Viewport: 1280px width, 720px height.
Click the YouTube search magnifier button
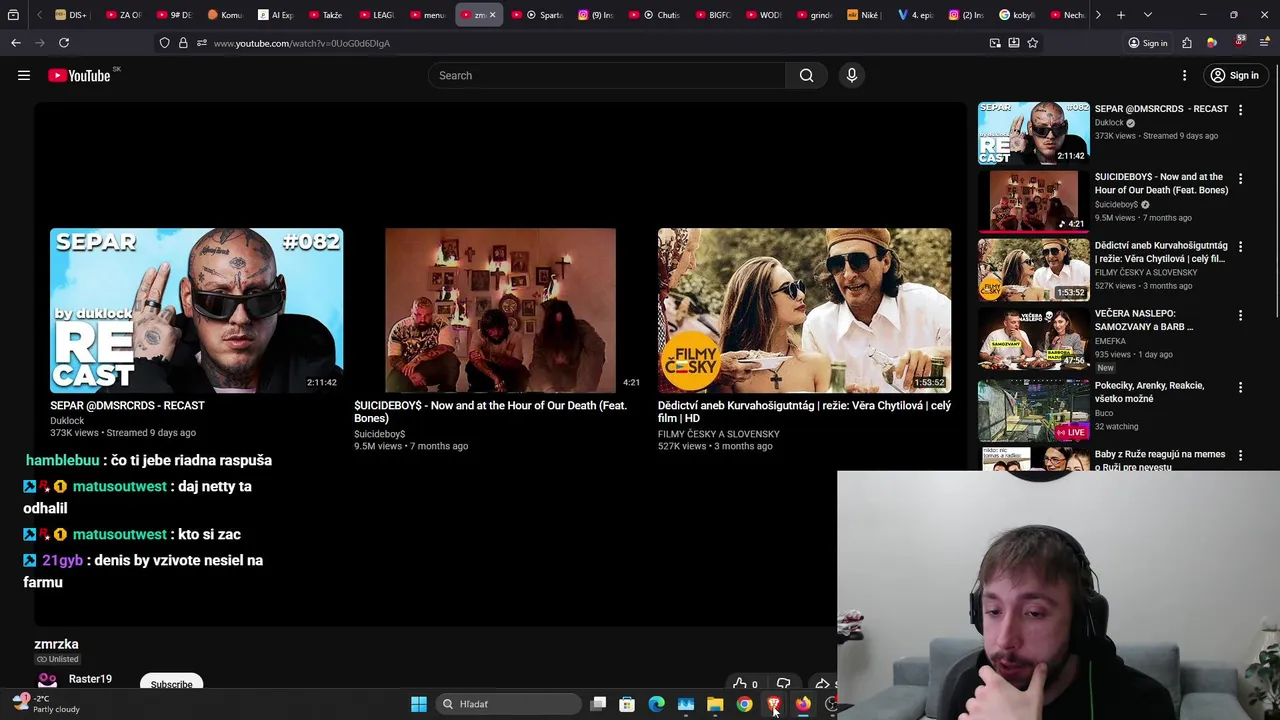(x=806, y=75)
